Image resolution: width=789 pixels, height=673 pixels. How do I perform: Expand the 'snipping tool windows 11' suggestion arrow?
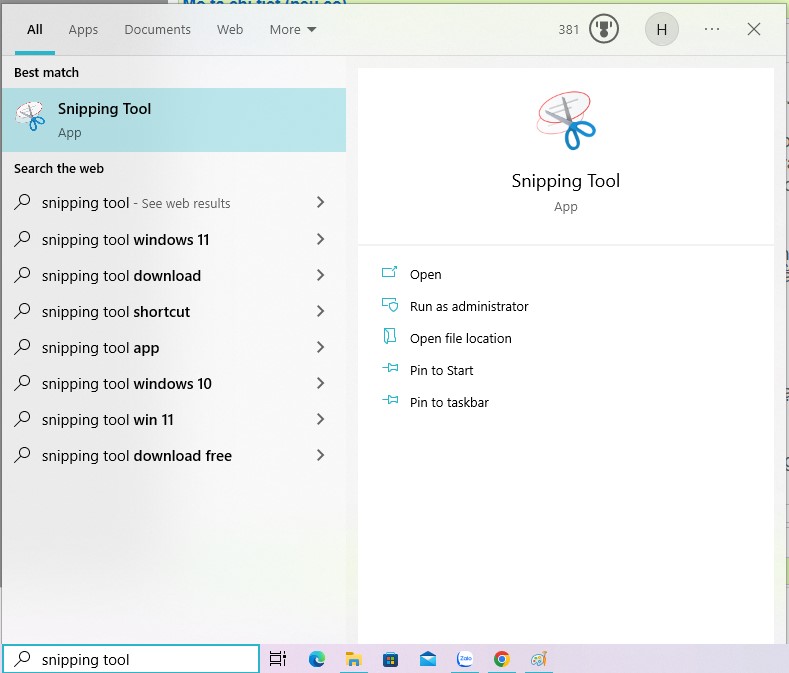coord(320,239)
